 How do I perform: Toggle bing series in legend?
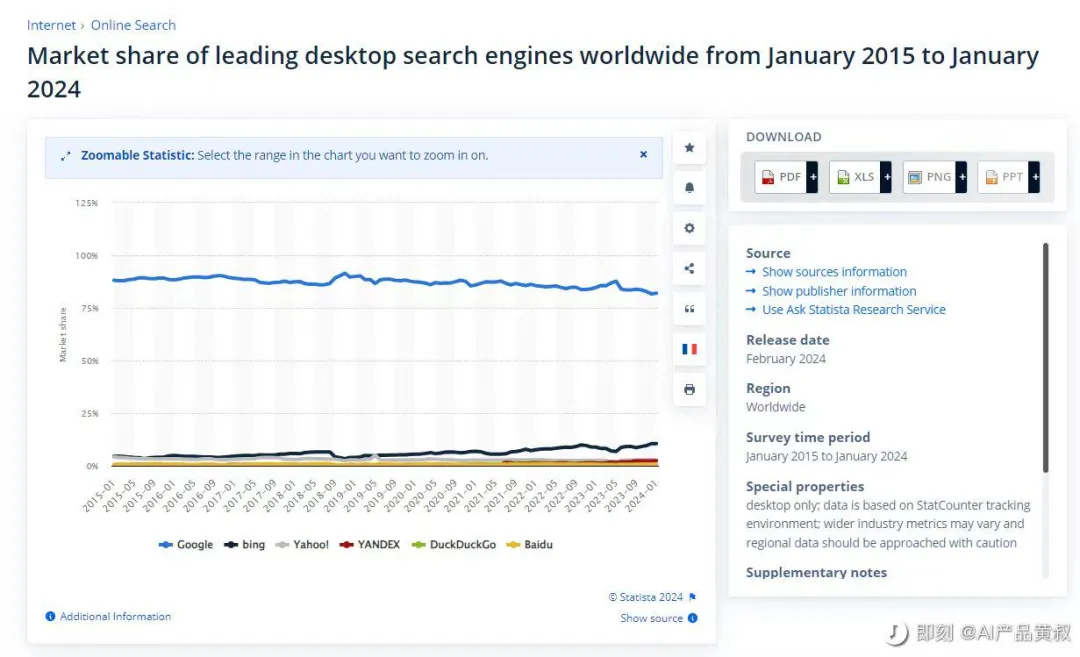tap(245, 544)
